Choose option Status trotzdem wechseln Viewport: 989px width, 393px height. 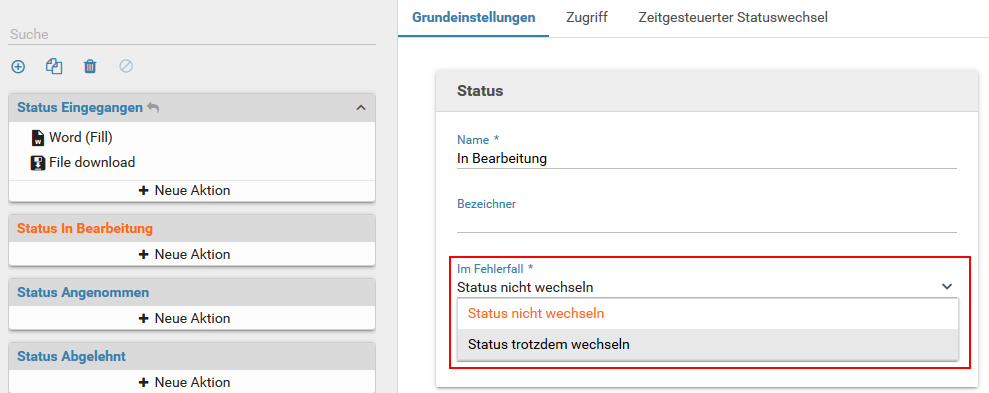[708, 344]
